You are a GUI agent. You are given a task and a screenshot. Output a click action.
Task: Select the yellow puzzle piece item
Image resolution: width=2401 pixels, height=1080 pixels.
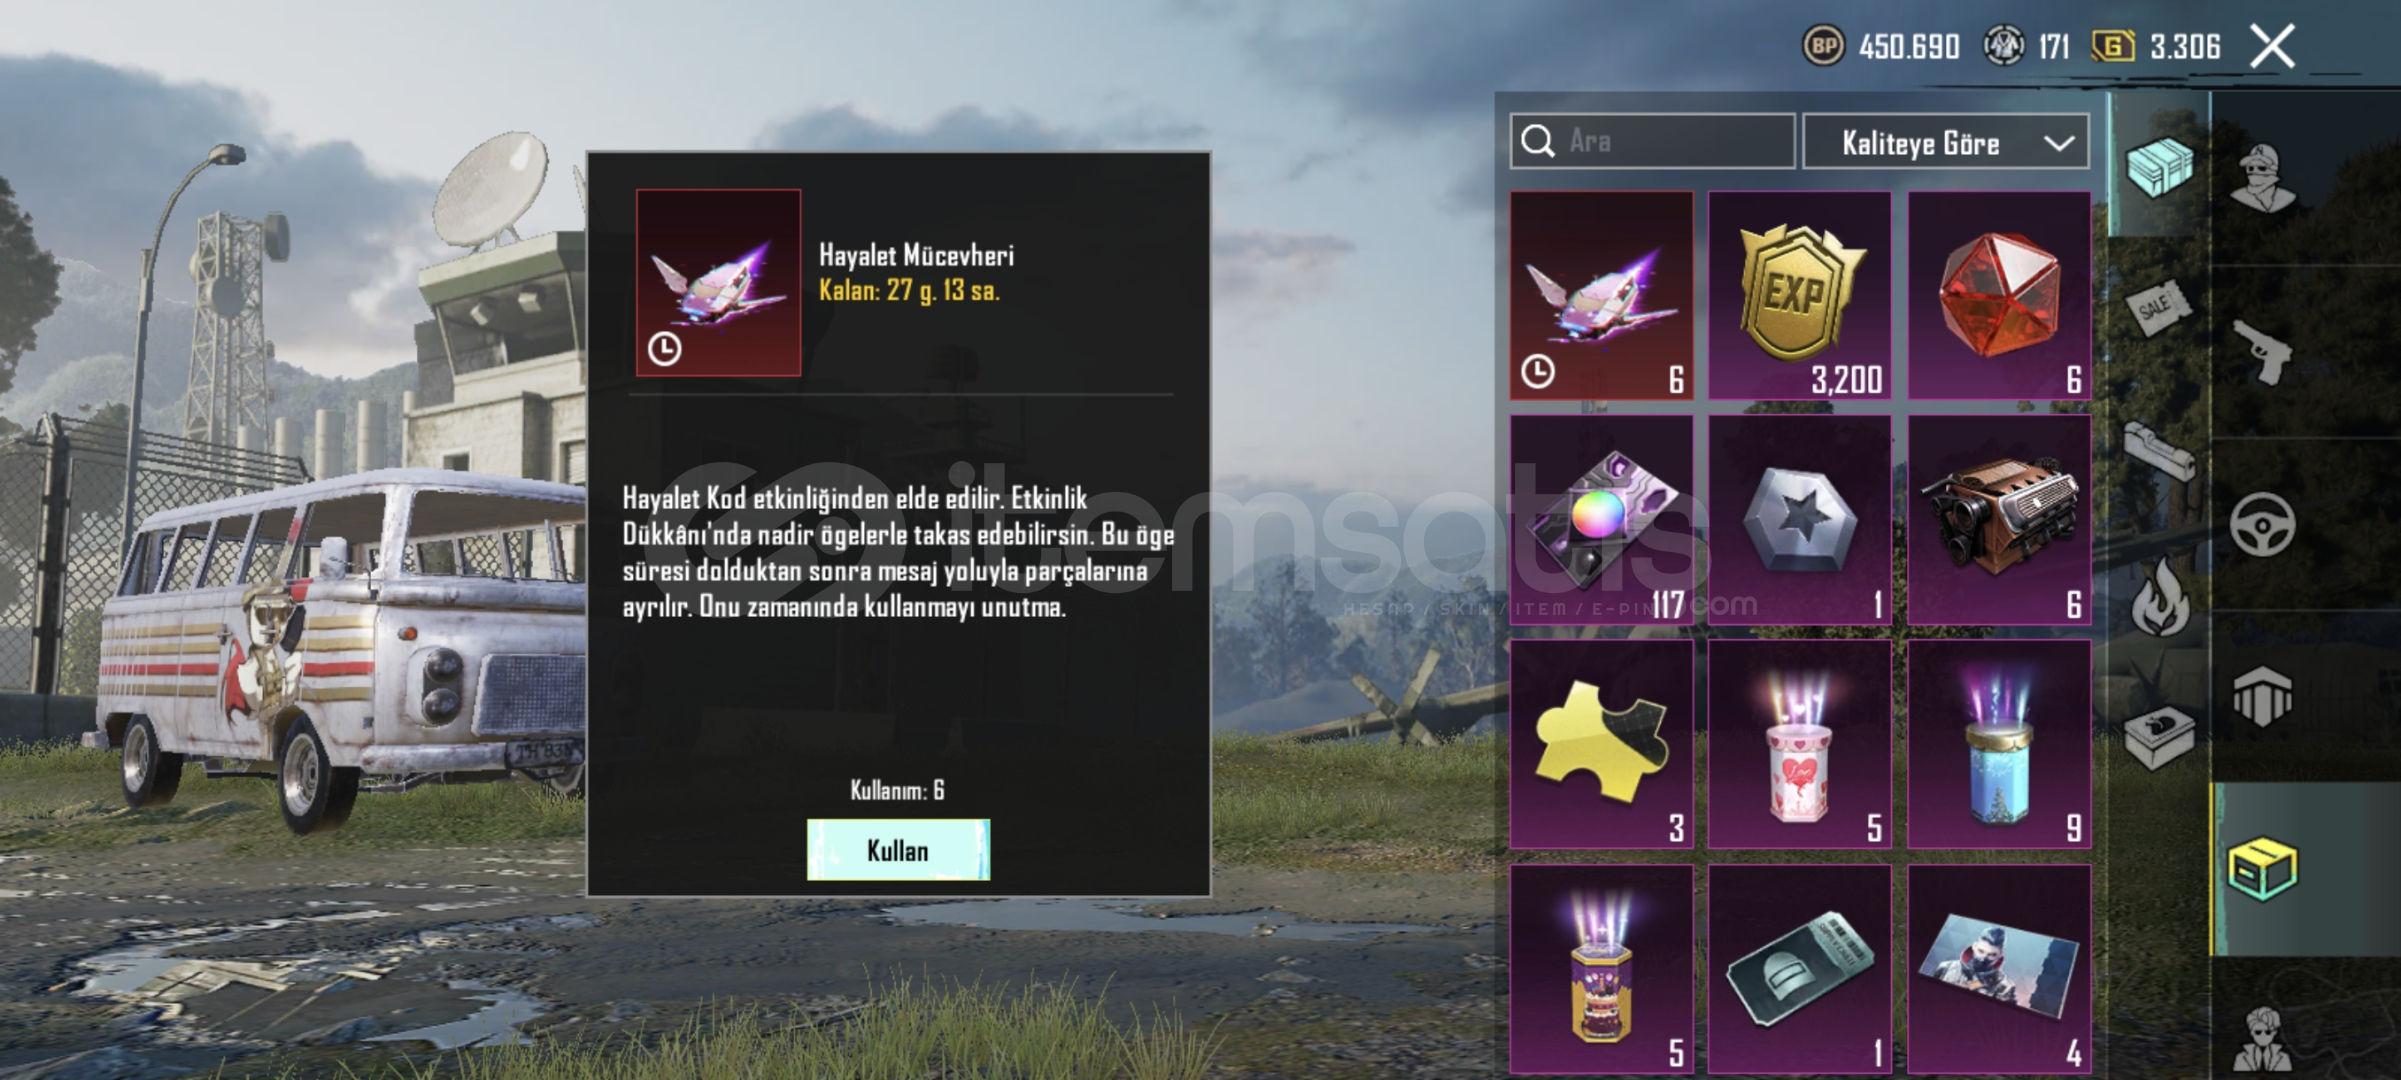click(1601, 744)
